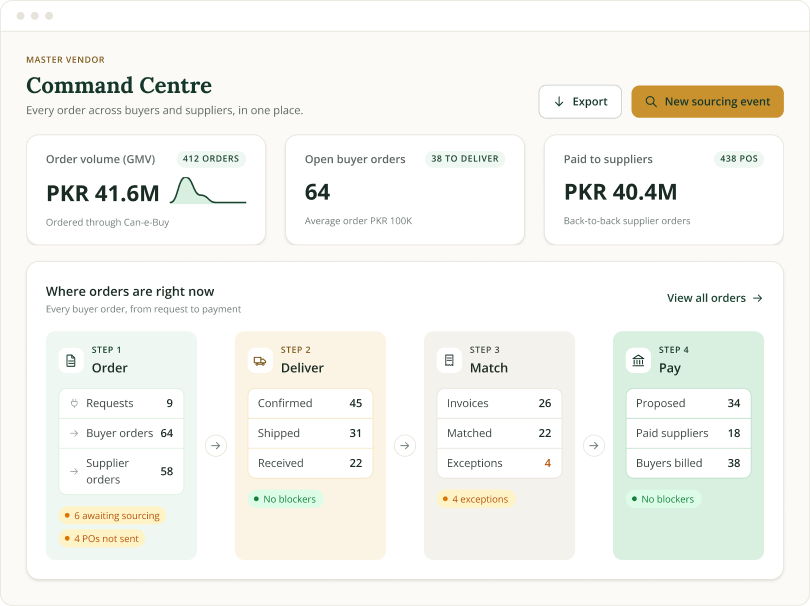Open the Supplier orders row showing 58
Screen dimensions: 810x606
point(121,471)
